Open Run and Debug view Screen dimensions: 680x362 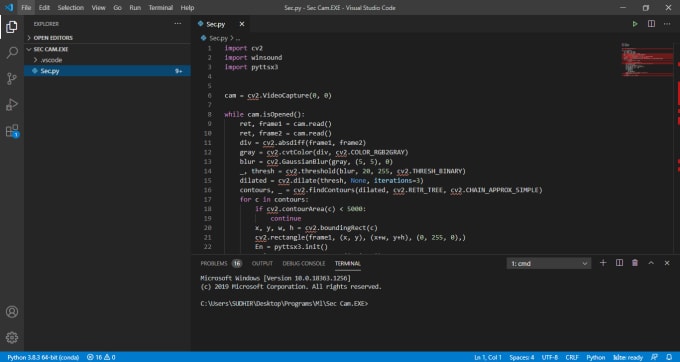[x=12, y=104]
